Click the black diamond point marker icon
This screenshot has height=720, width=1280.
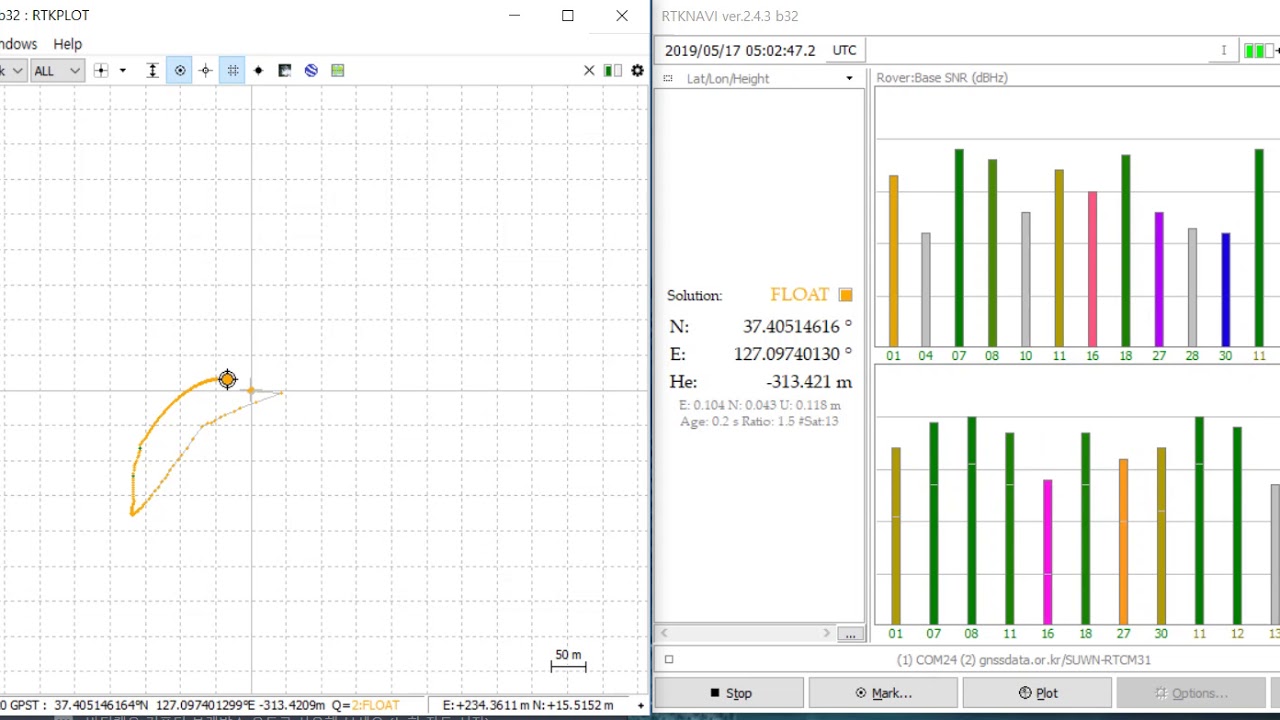tap(258, 70)
